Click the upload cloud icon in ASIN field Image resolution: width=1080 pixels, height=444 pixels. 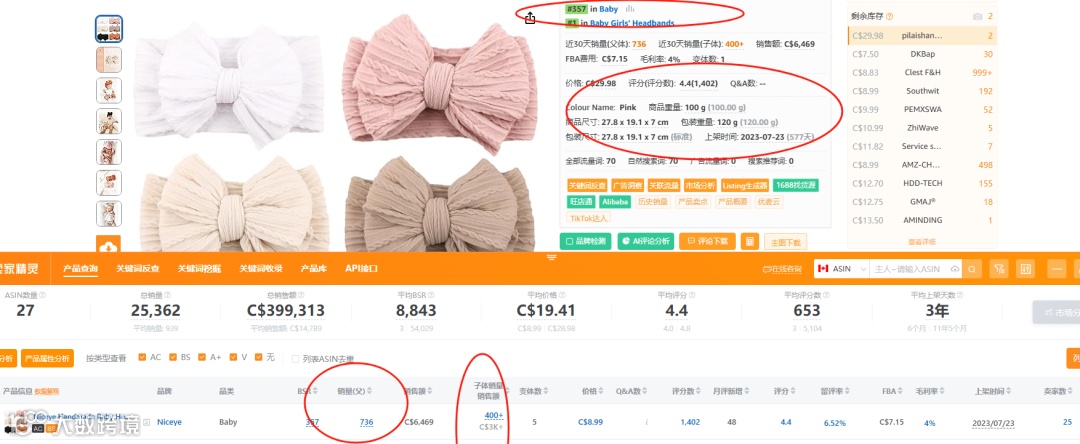(955, 269)
